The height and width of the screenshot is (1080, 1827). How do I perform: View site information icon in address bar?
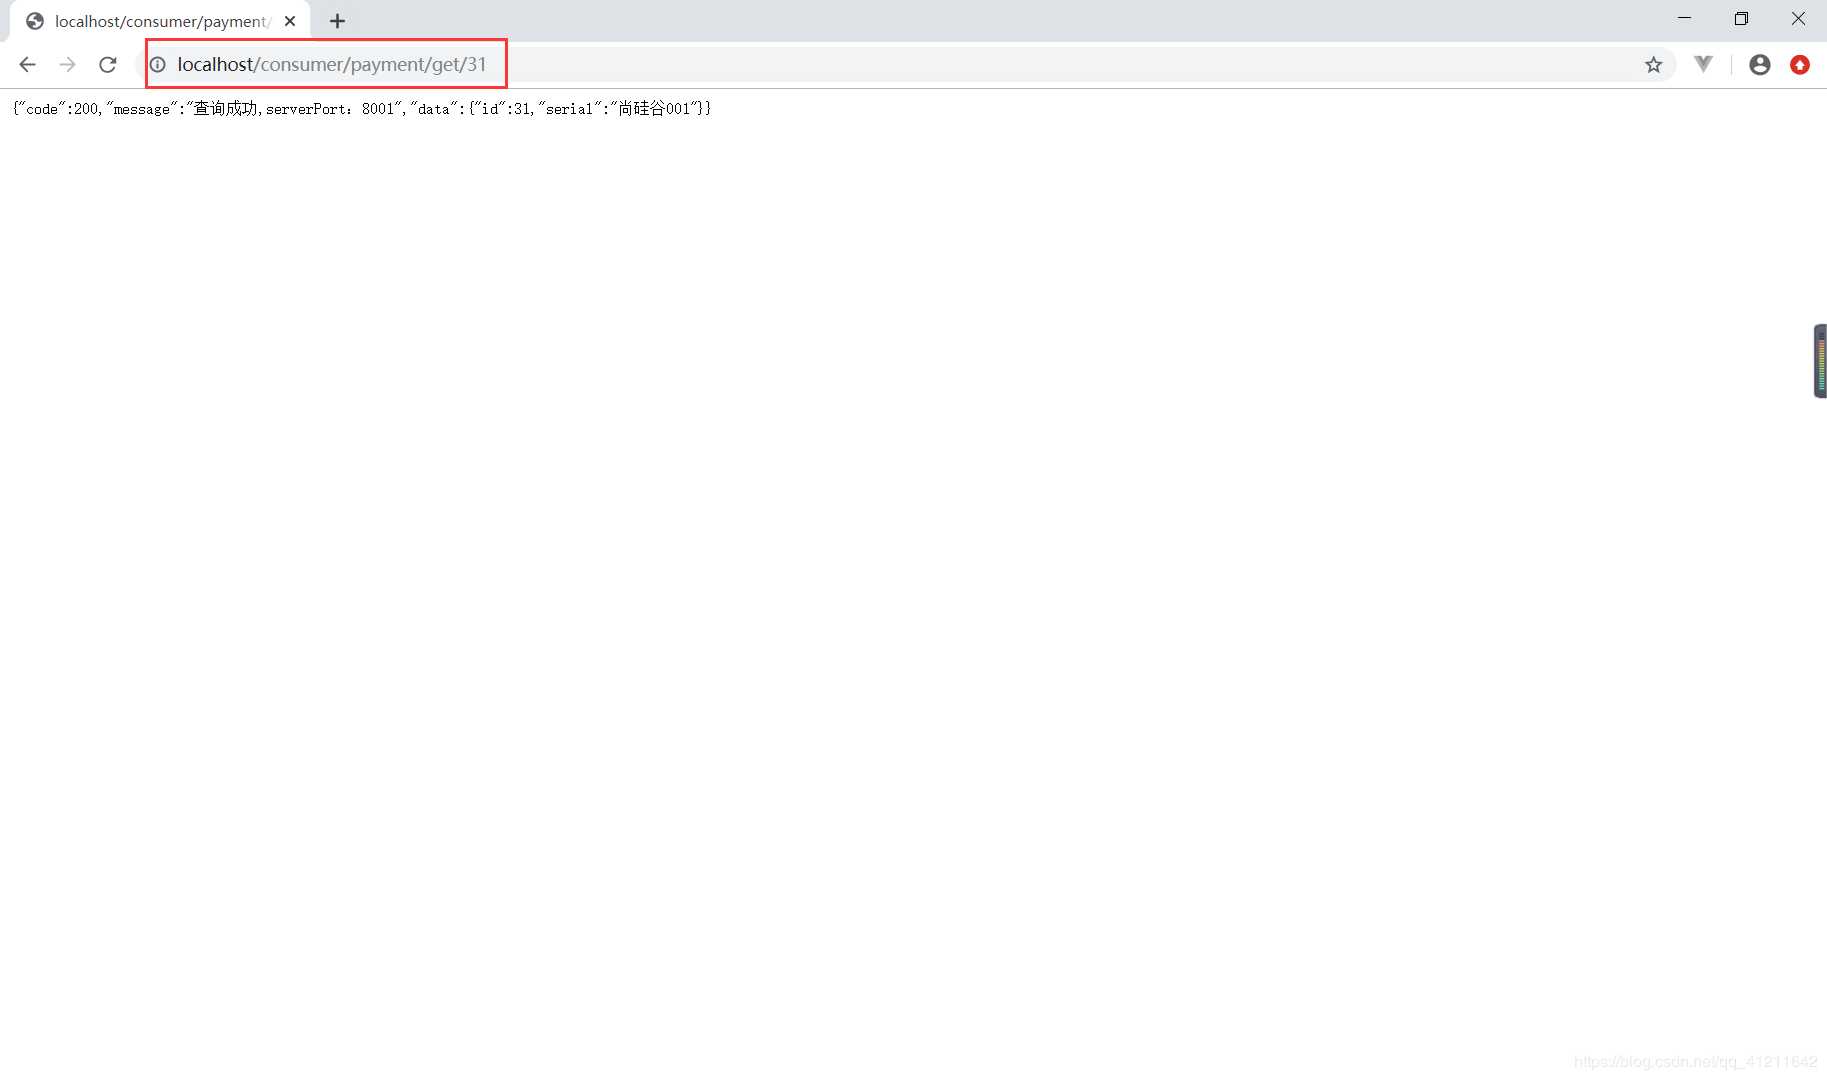[158, 65]
